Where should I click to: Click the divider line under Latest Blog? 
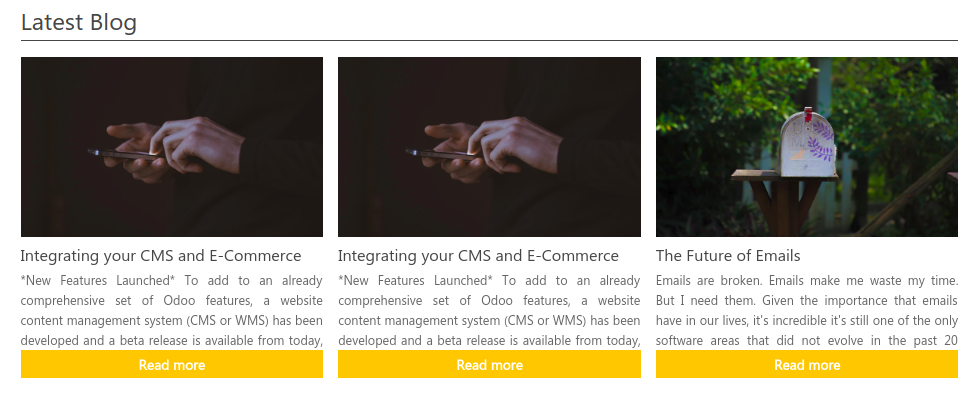[489, 41]
